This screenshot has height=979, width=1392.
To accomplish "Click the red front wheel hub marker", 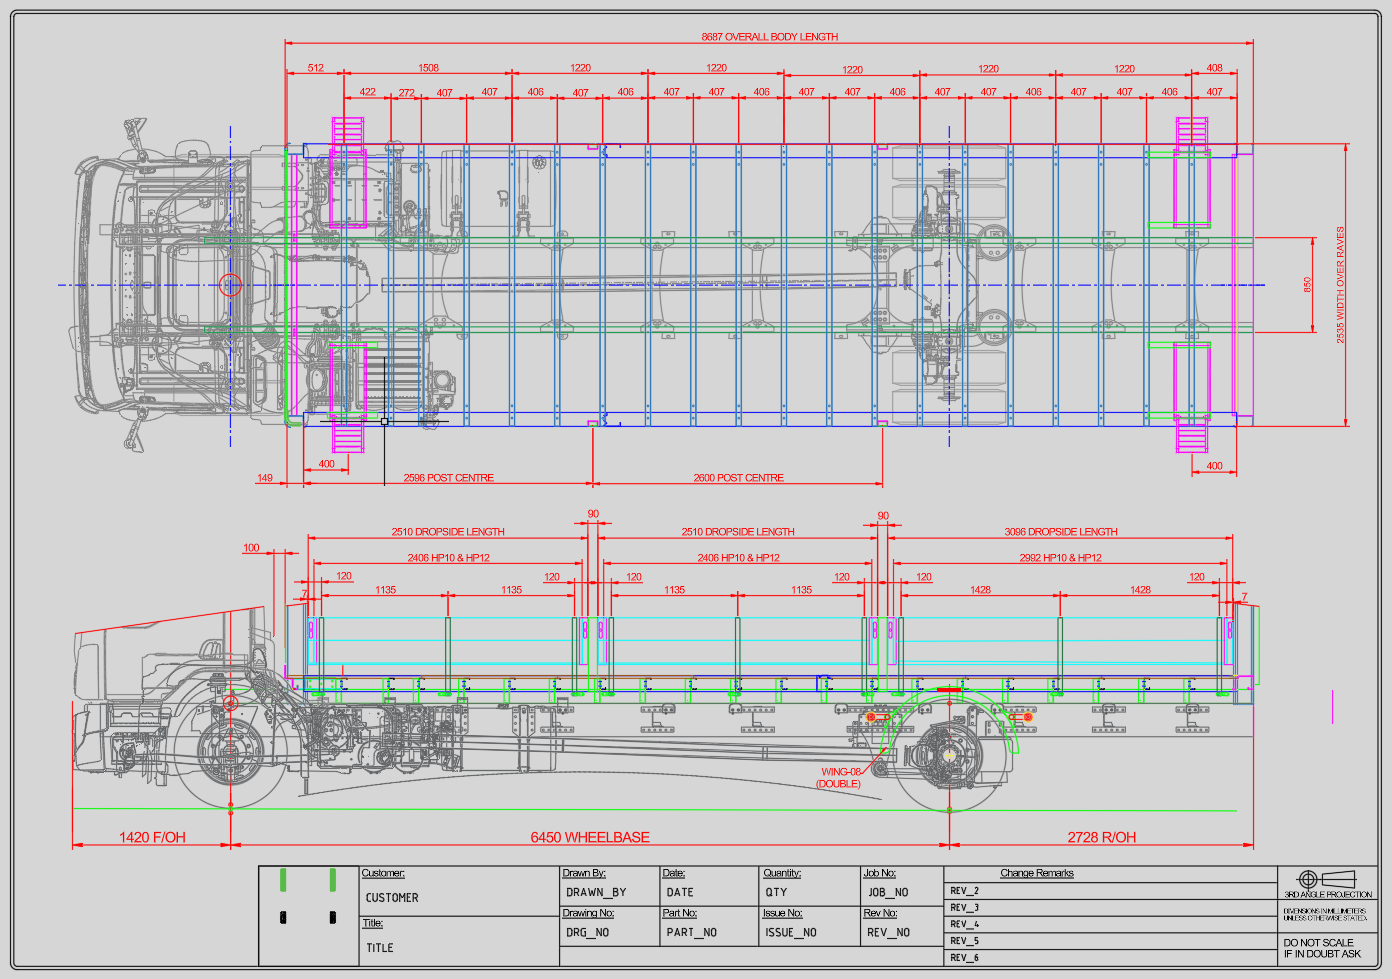I will (231, 703).
